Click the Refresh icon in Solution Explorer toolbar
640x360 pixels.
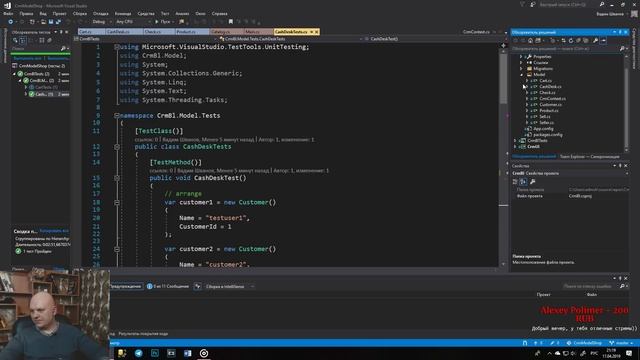pyautogui.click(x=571, y=40)
